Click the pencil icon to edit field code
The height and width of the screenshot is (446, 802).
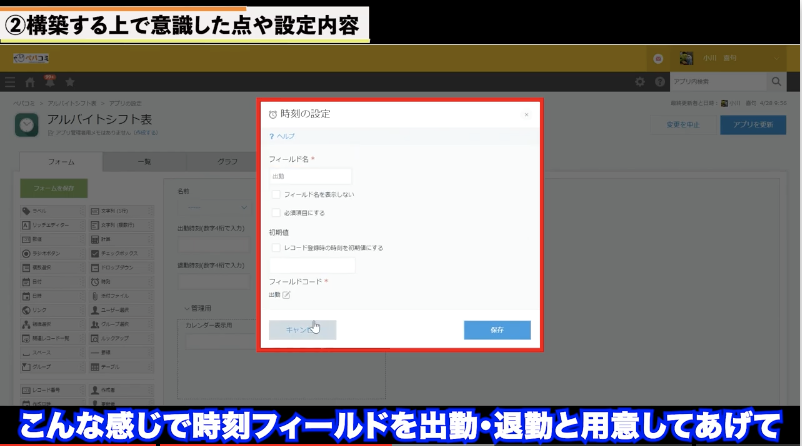click(x=286, y=295)
